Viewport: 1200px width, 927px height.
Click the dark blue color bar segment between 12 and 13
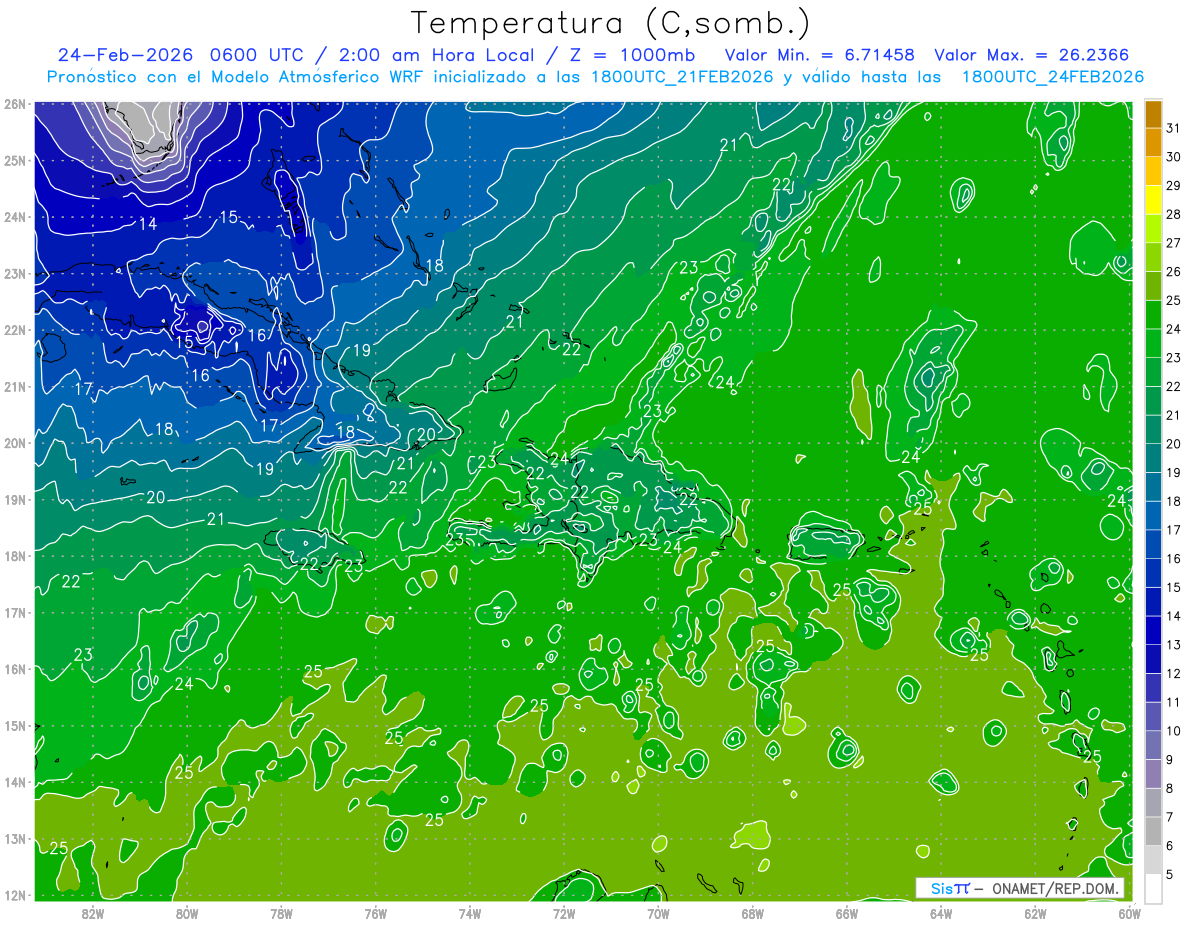click(1153, 658)
